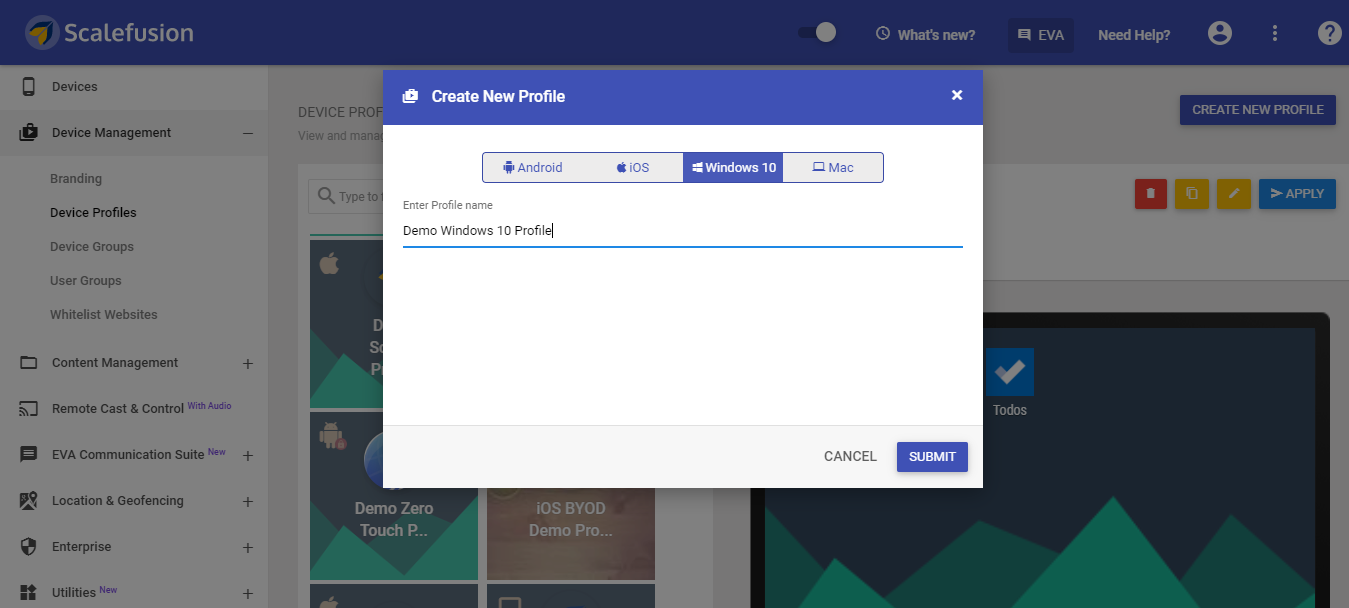Click the Utilities icon
This screenshot has height=608, width=1349.
29,593
